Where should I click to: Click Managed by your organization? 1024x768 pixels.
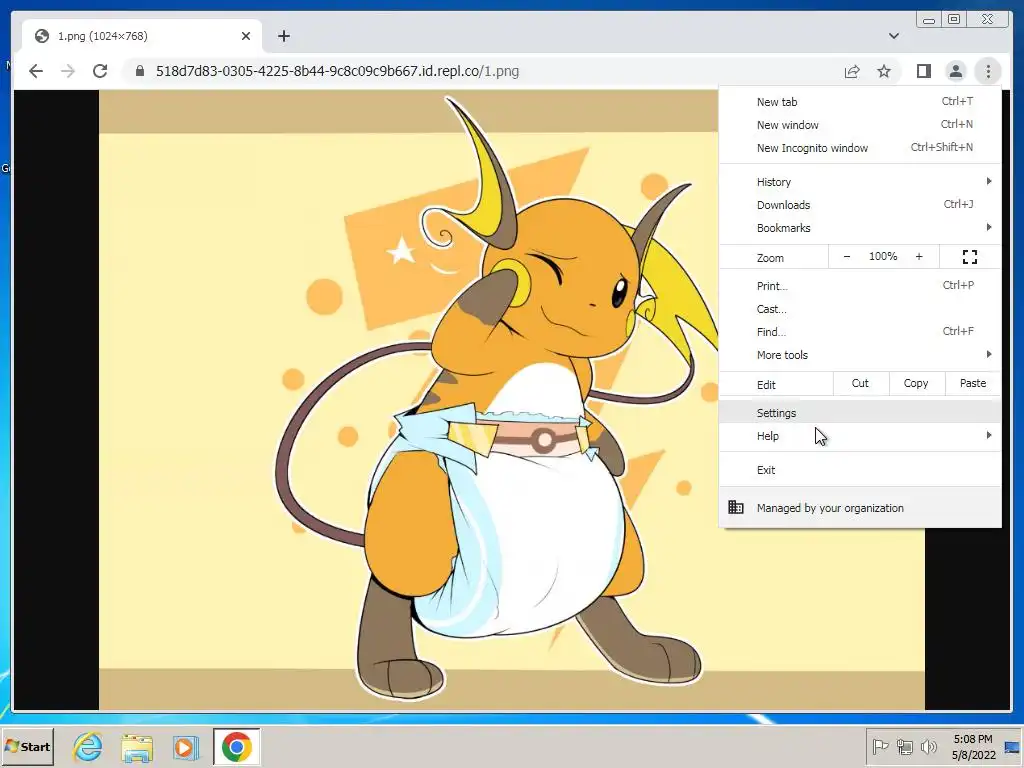coord(860,507)
